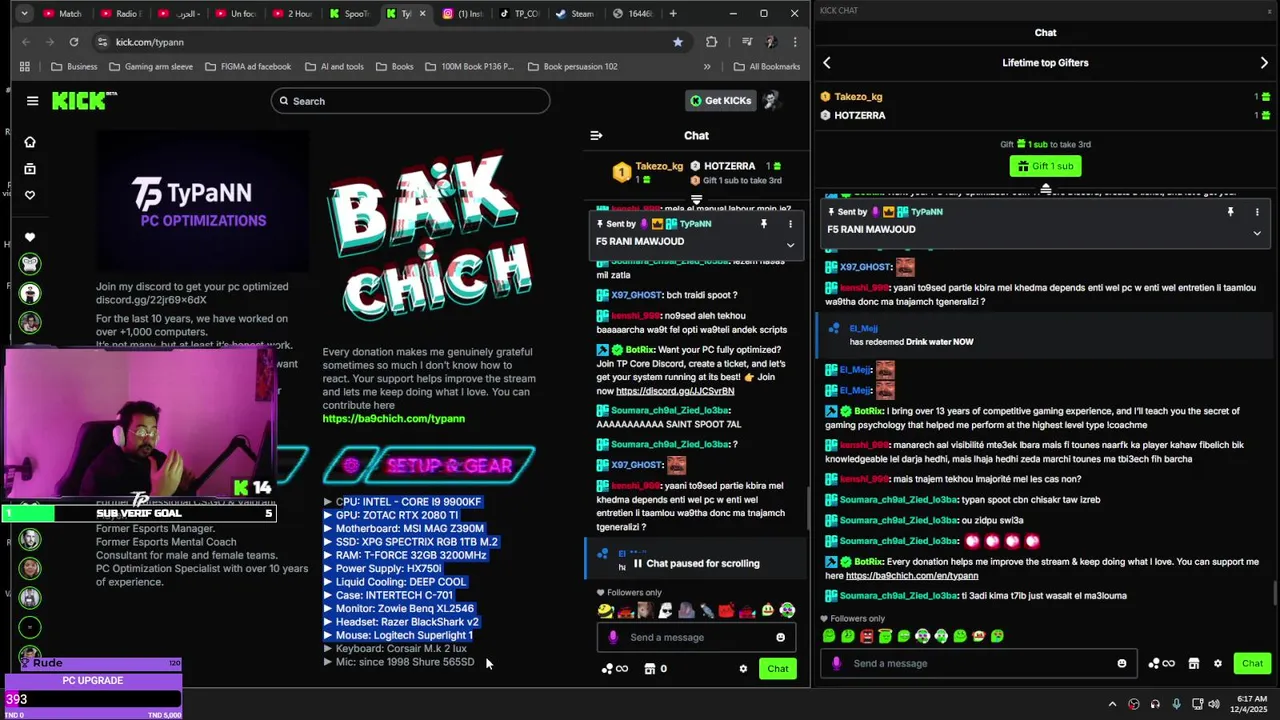This screenshot has width=1280, height=720.
Task: Expand pinned message chevron in browser chat
Action: [x=790, y=244]
